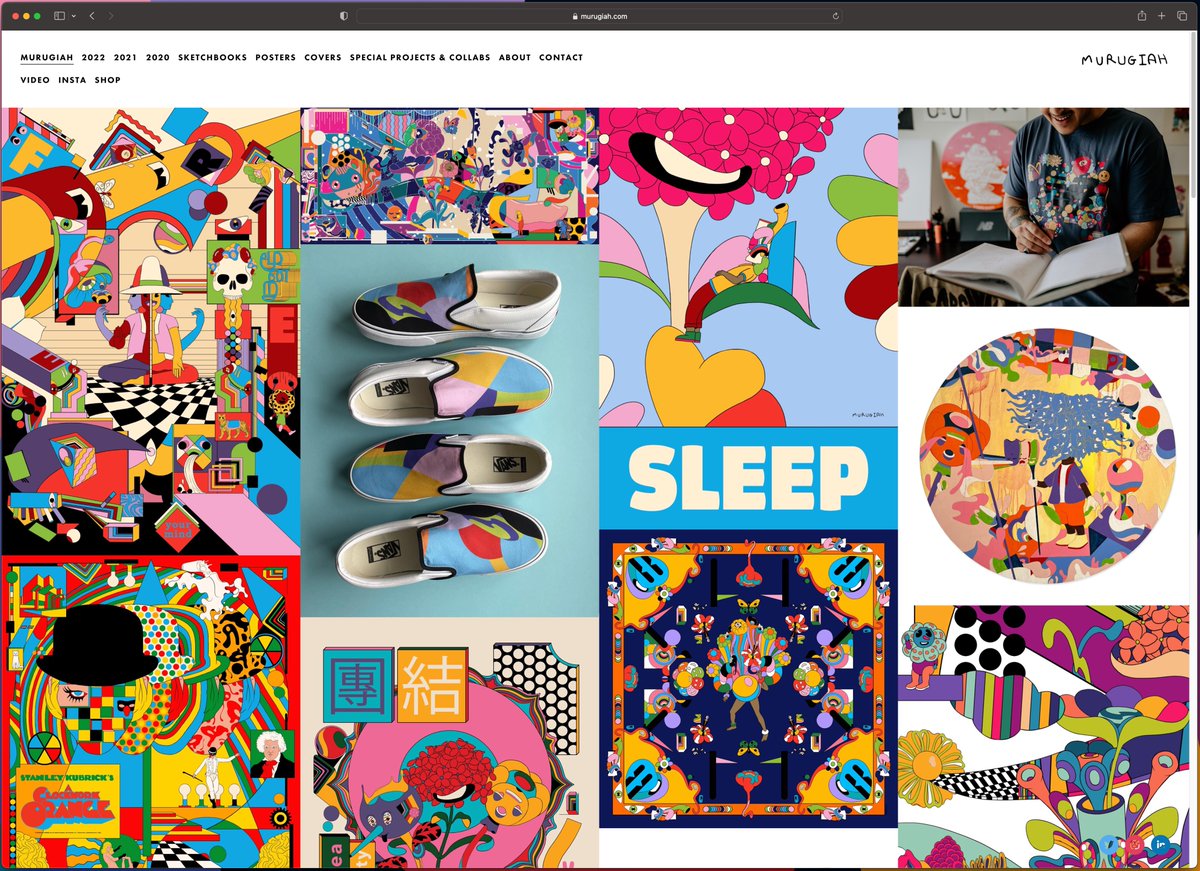The width and height of the screenshot is (1200, 871).
Task: Show the tab overview icon
Action: 1182,16
